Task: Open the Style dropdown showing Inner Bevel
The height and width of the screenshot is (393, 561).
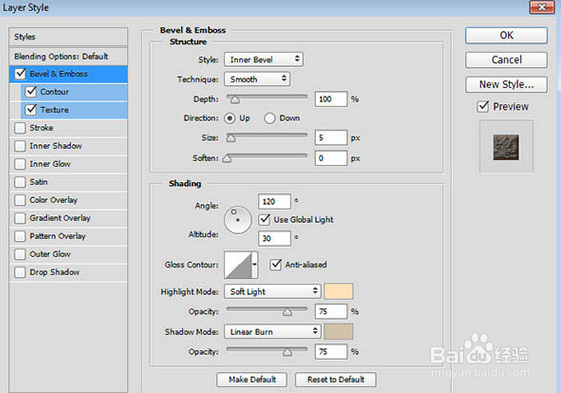Action: pos(264,59)
